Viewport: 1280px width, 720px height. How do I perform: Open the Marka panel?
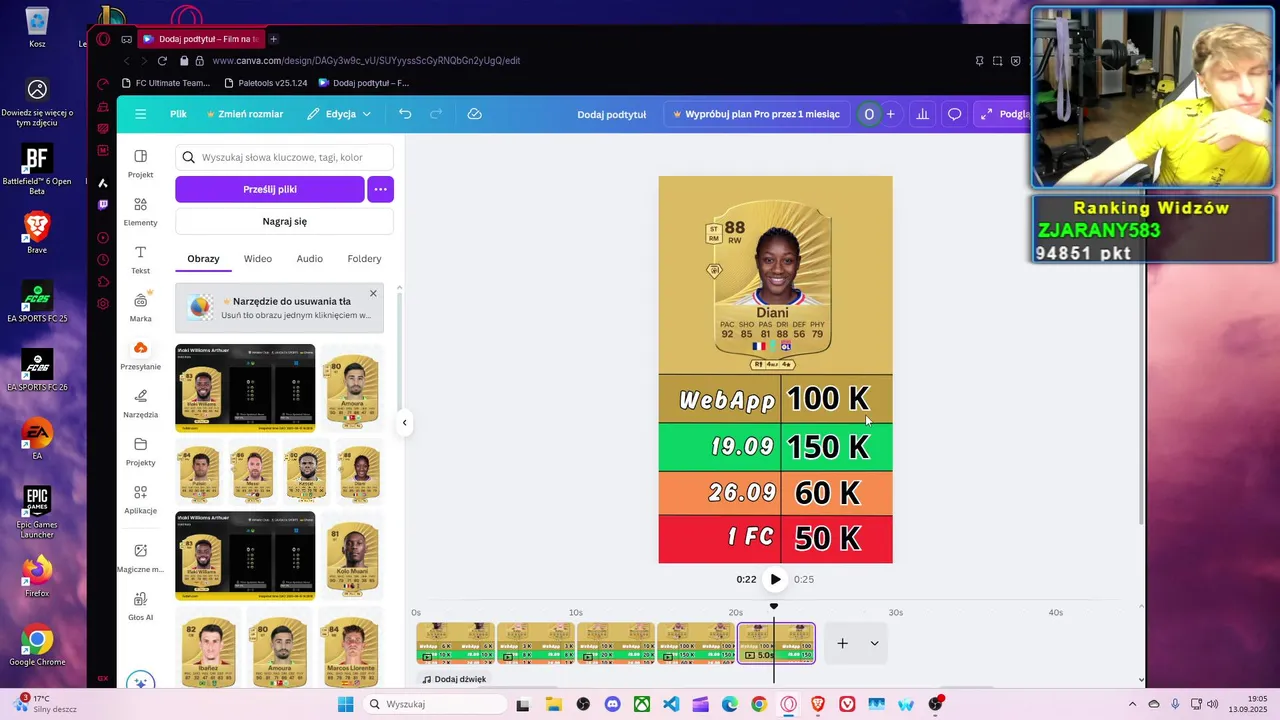(140, 307)
